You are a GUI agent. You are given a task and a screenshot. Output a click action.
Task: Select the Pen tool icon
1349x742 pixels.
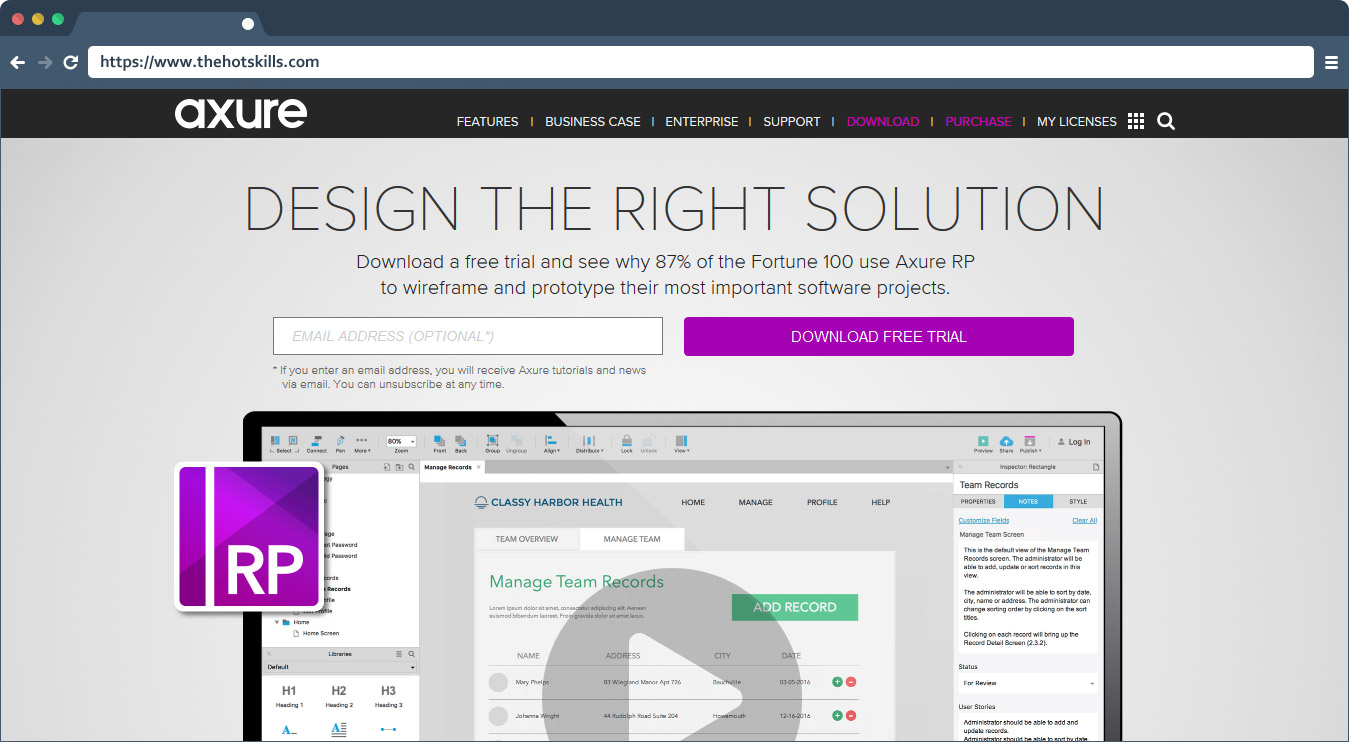point(340,444)
